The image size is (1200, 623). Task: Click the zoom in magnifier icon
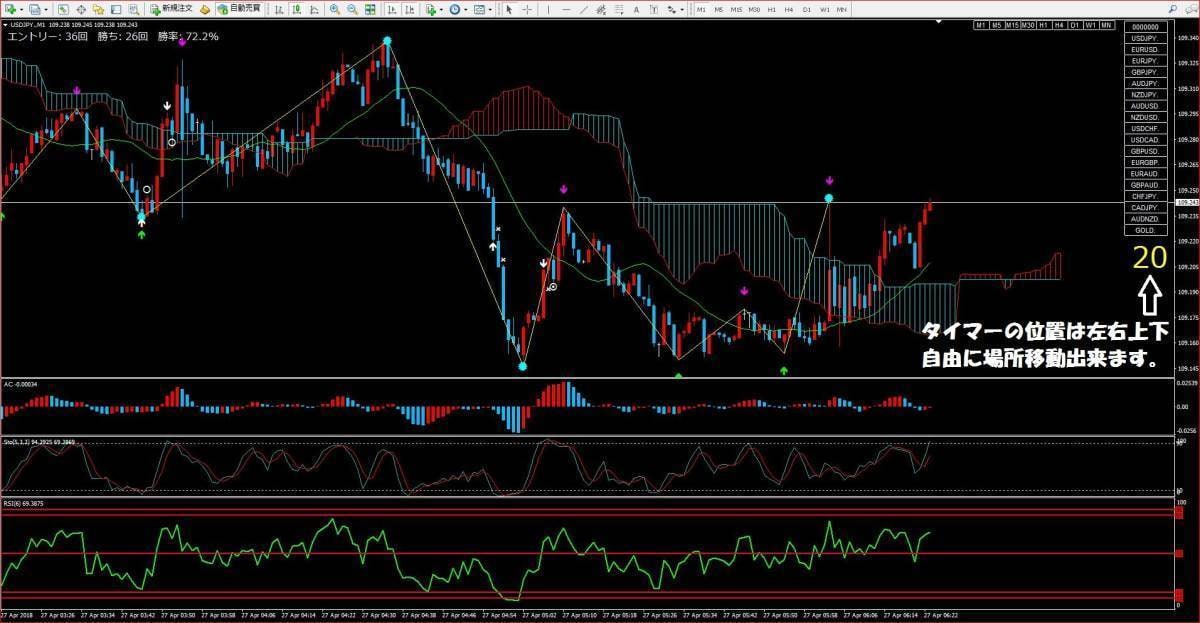335,9
